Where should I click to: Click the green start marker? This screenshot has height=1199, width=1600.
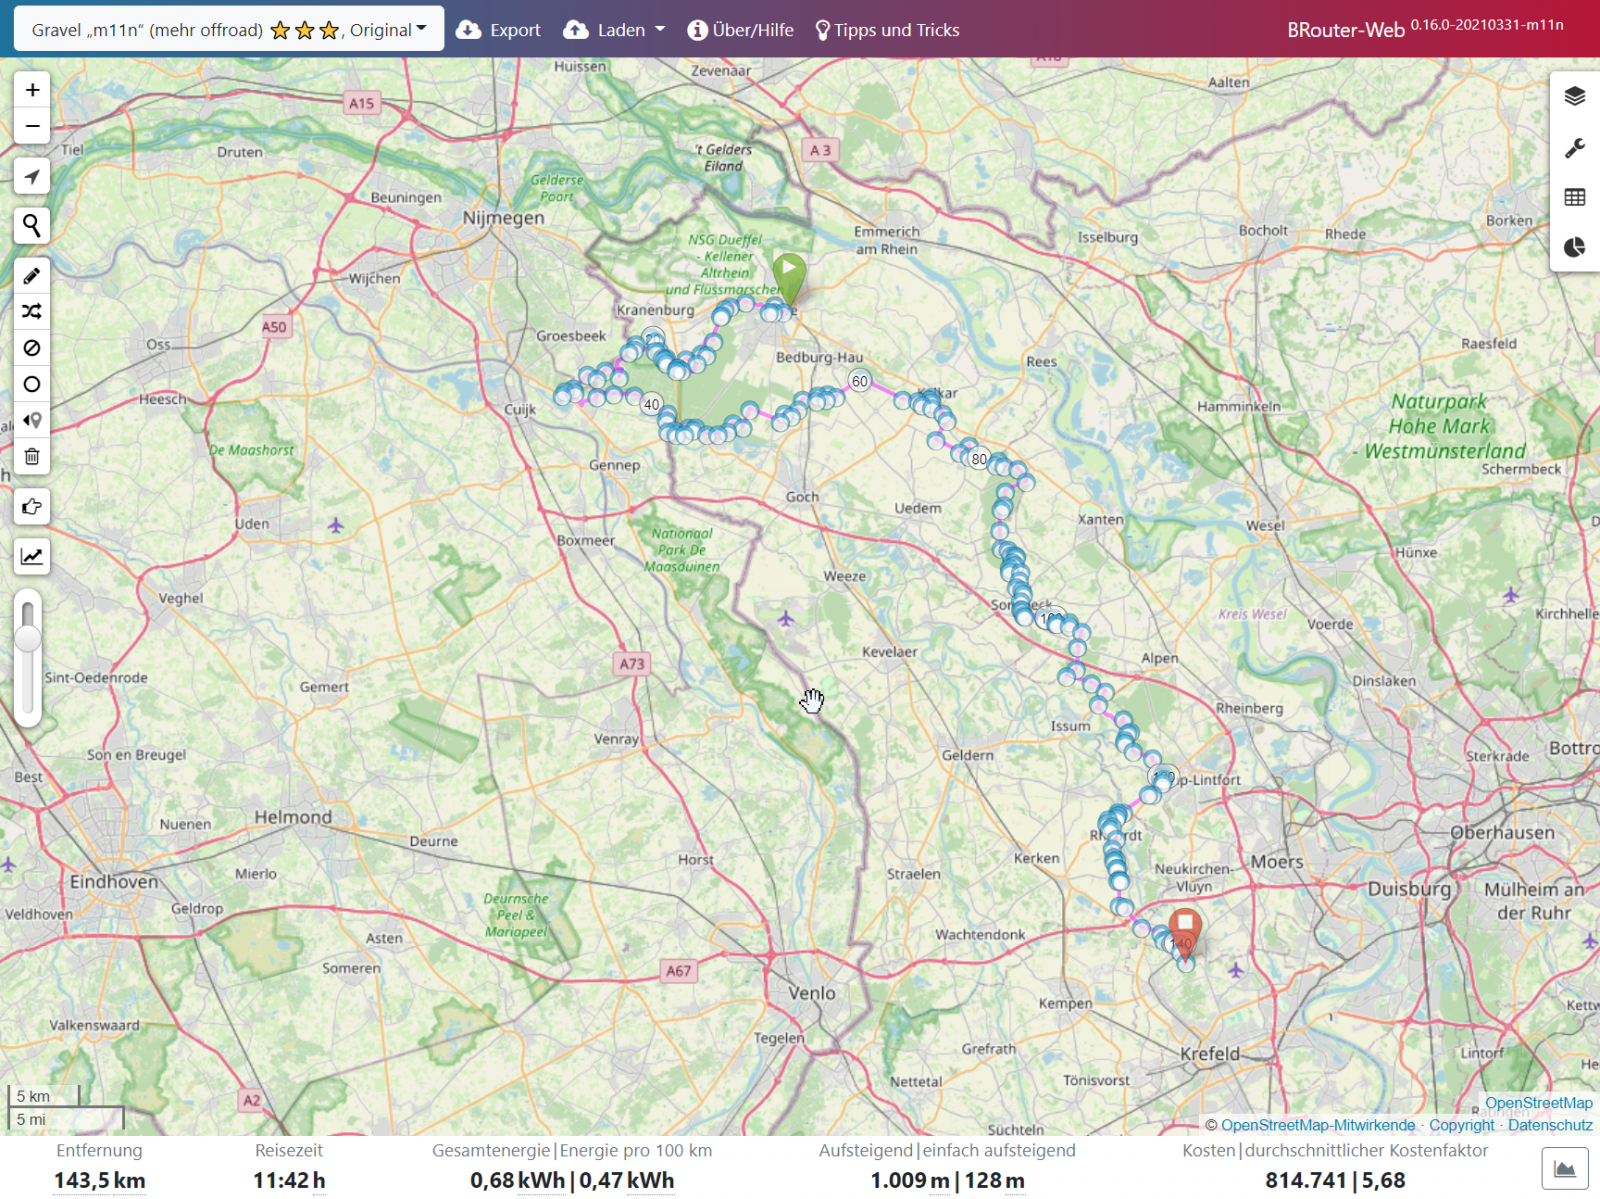click(x=789, y=278)
